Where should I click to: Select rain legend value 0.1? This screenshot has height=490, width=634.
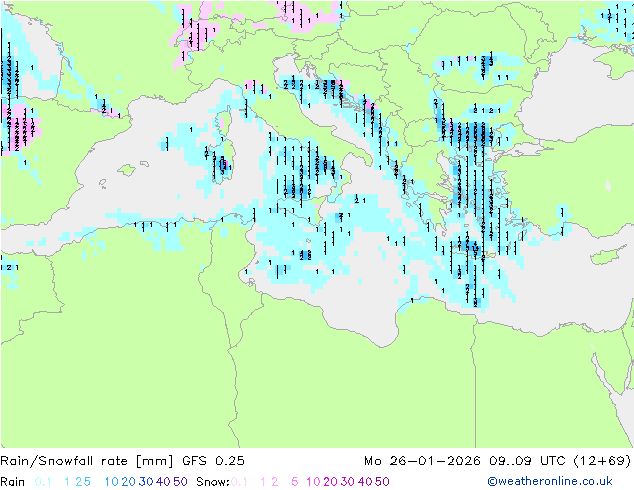[43, 482]
